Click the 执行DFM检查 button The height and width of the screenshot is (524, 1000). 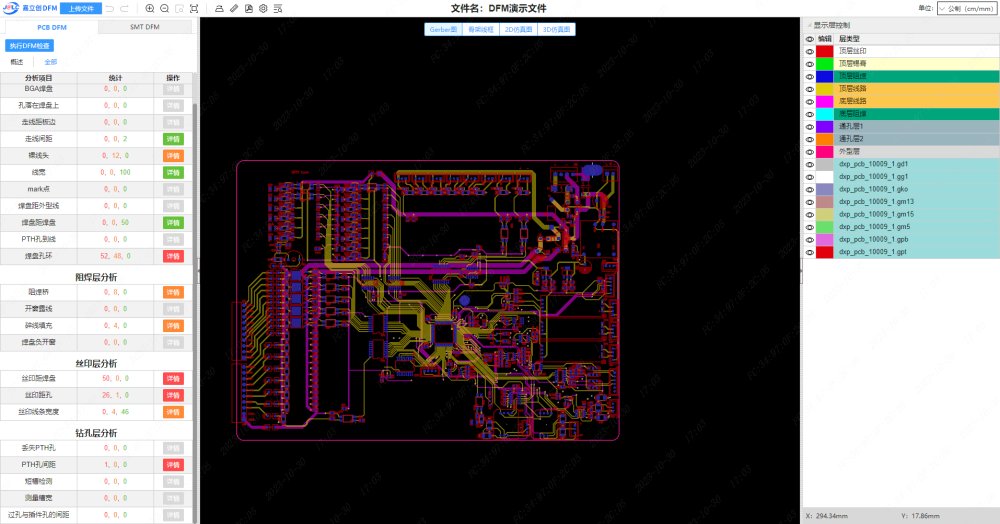click(x=31, y=46)
